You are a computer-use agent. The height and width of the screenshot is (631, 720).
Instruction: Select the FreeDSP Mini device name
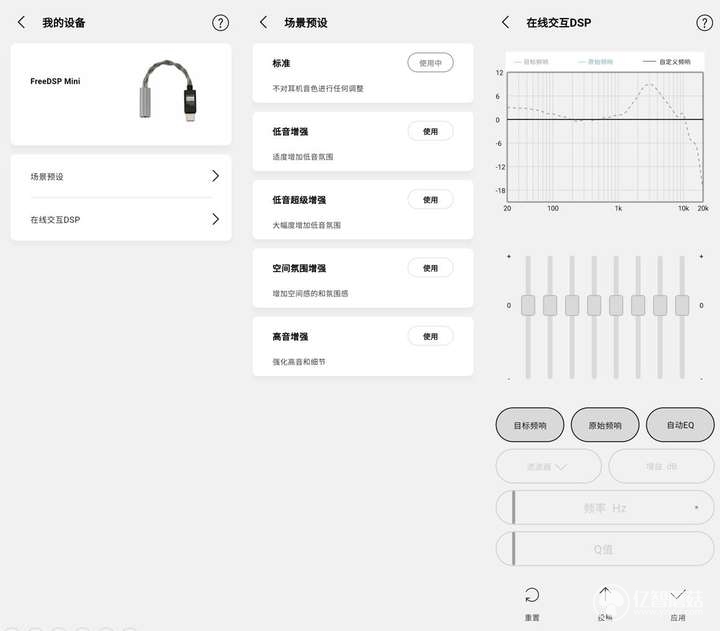(x=55, y=81)
